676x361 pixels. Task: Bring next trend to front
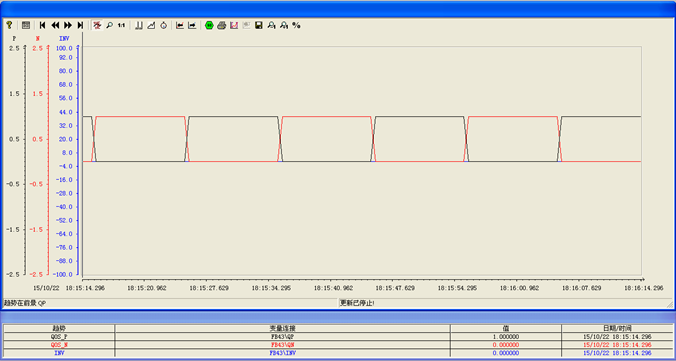point(192,25)
